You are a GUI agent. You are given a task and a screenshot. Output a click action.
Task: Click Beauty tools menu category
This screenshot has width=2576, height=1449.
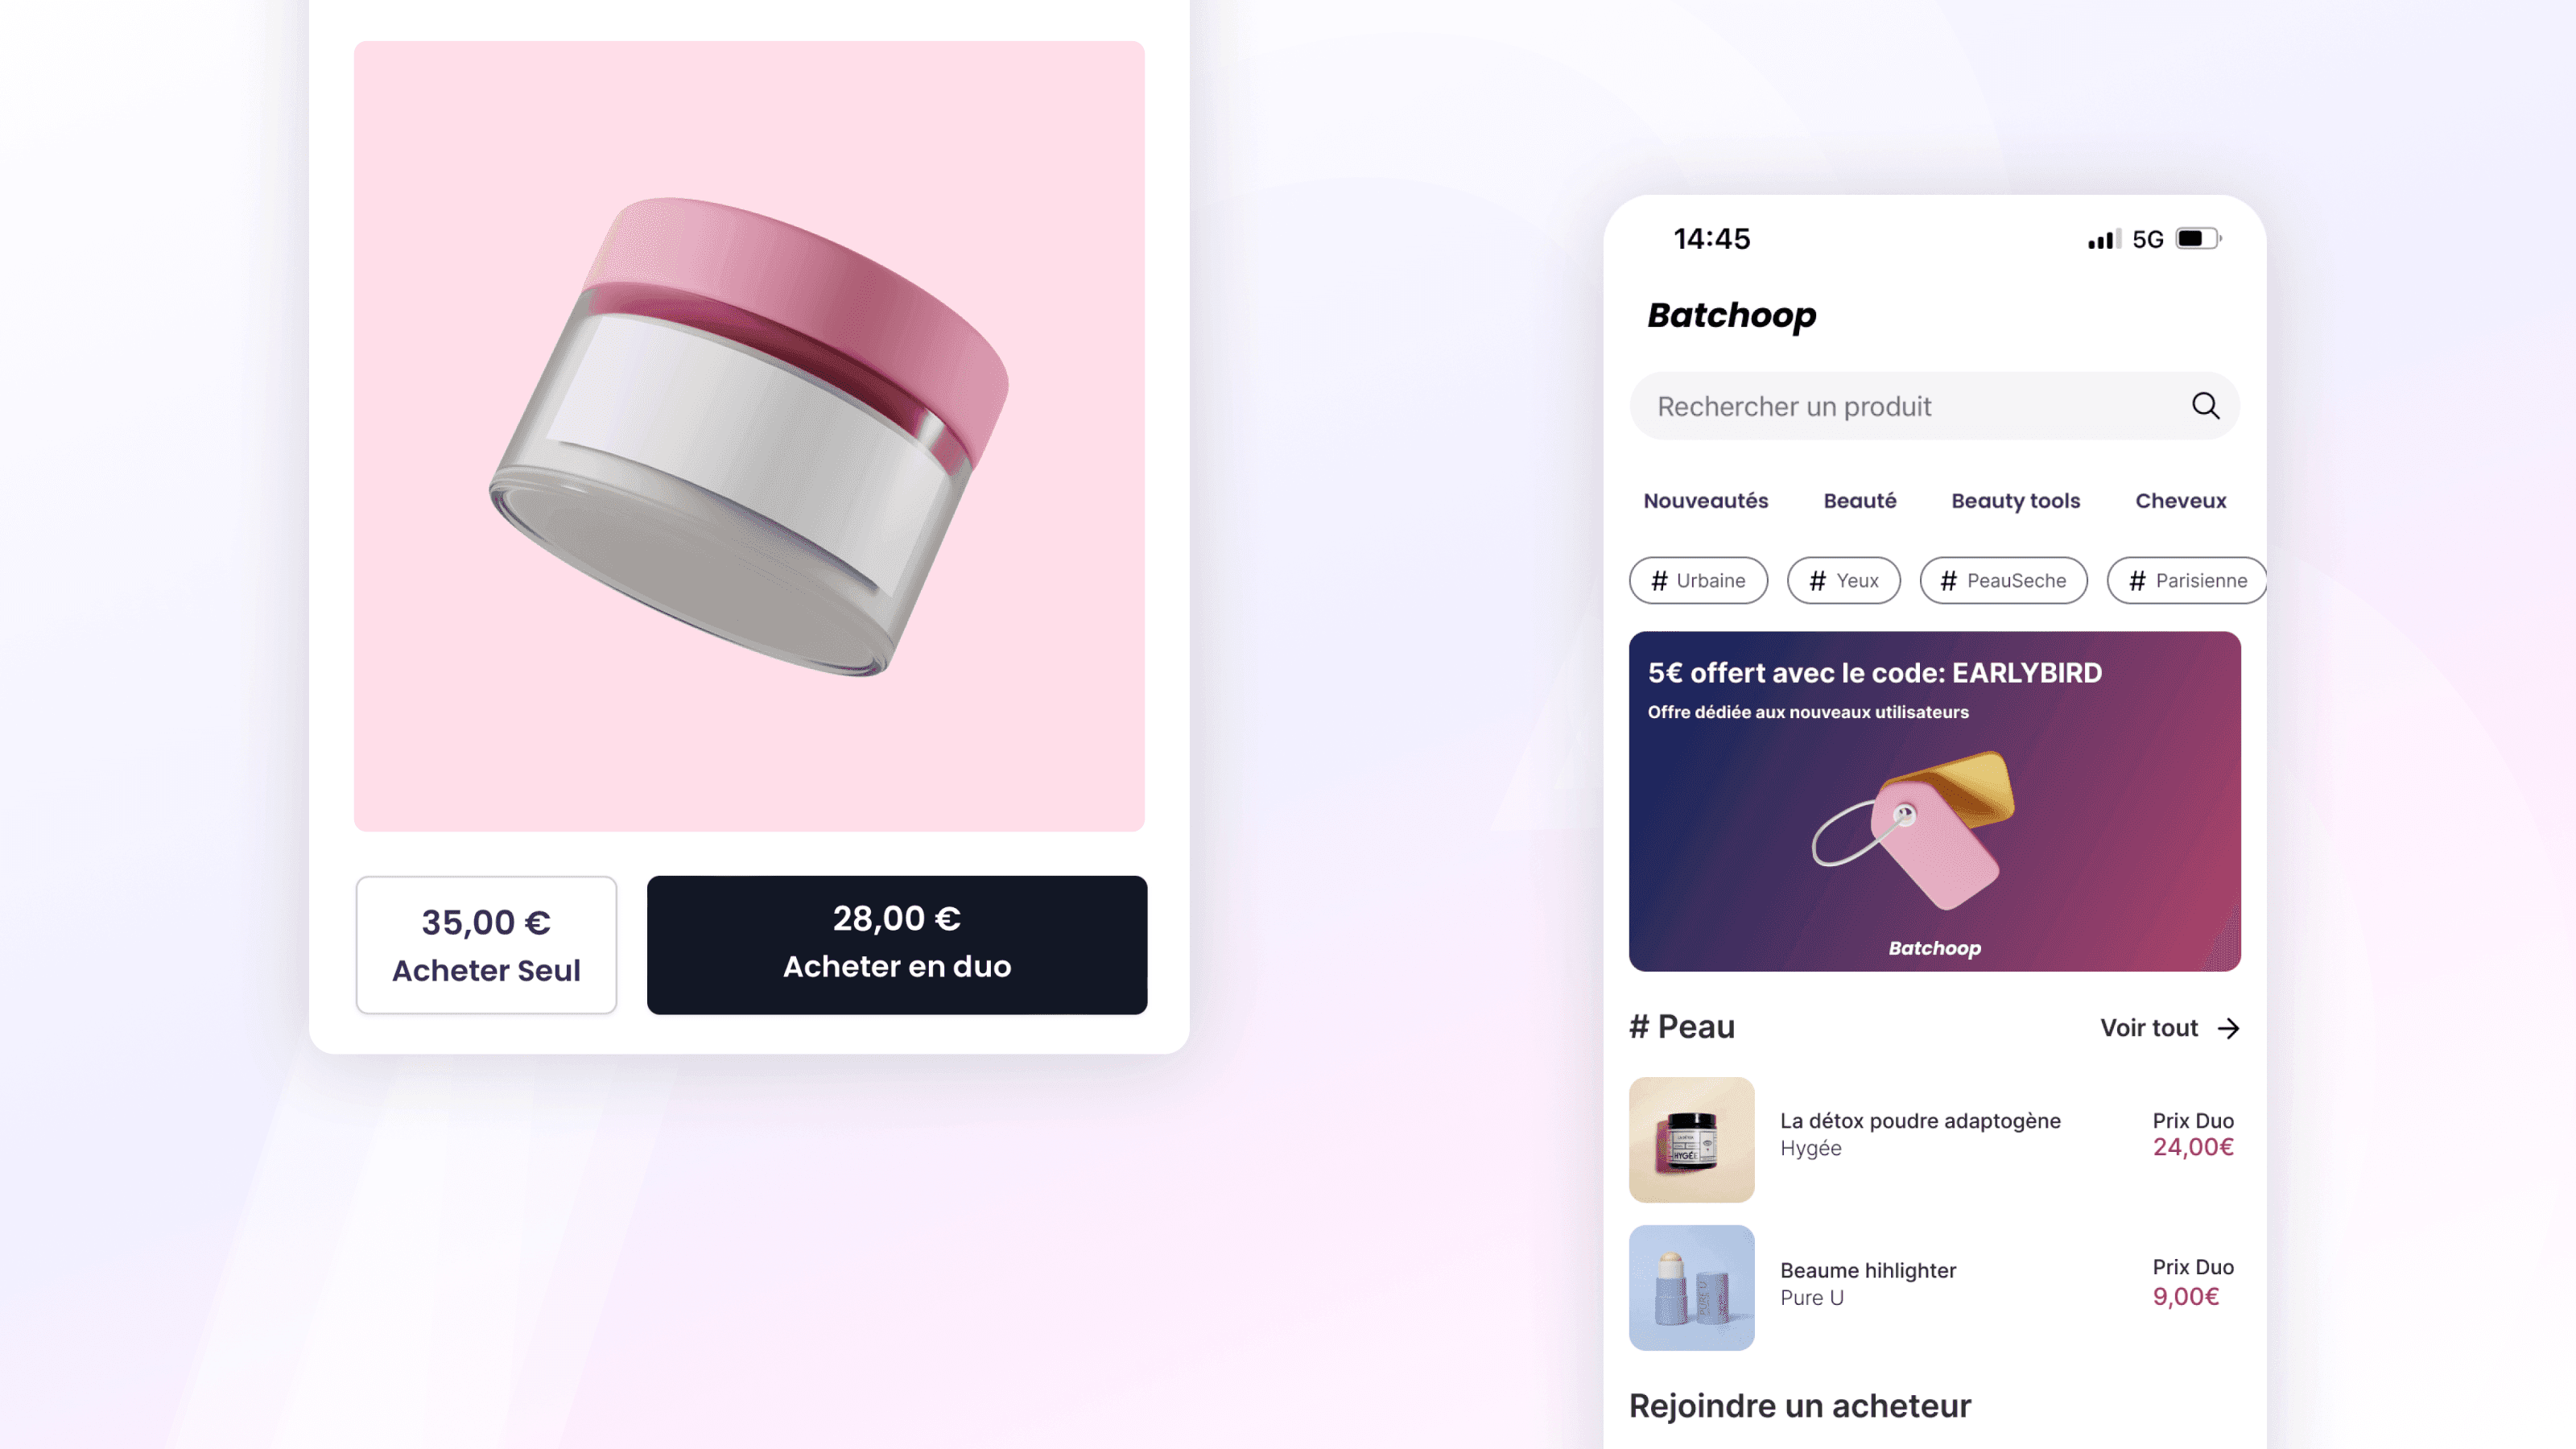coord(2013,501)
